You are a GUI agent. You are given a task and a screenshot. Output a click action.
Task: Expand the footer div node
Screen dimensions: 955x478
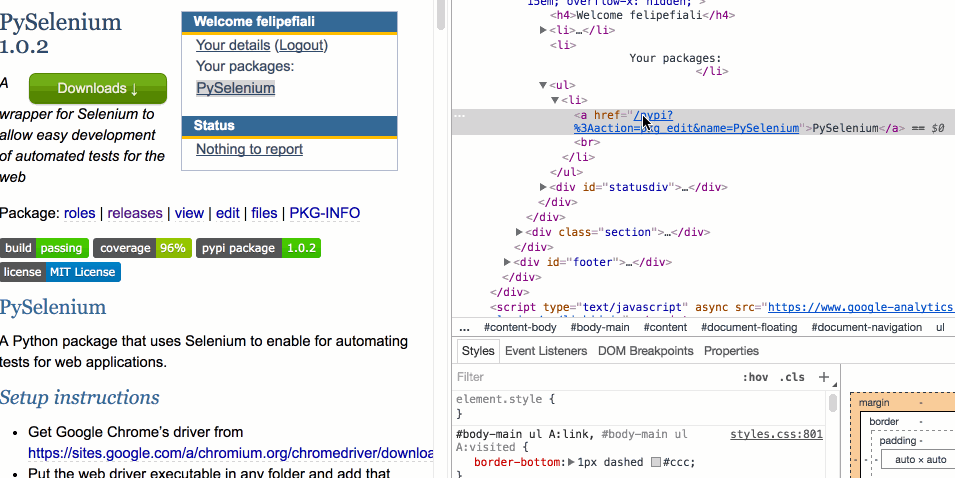tap(508, 262)
